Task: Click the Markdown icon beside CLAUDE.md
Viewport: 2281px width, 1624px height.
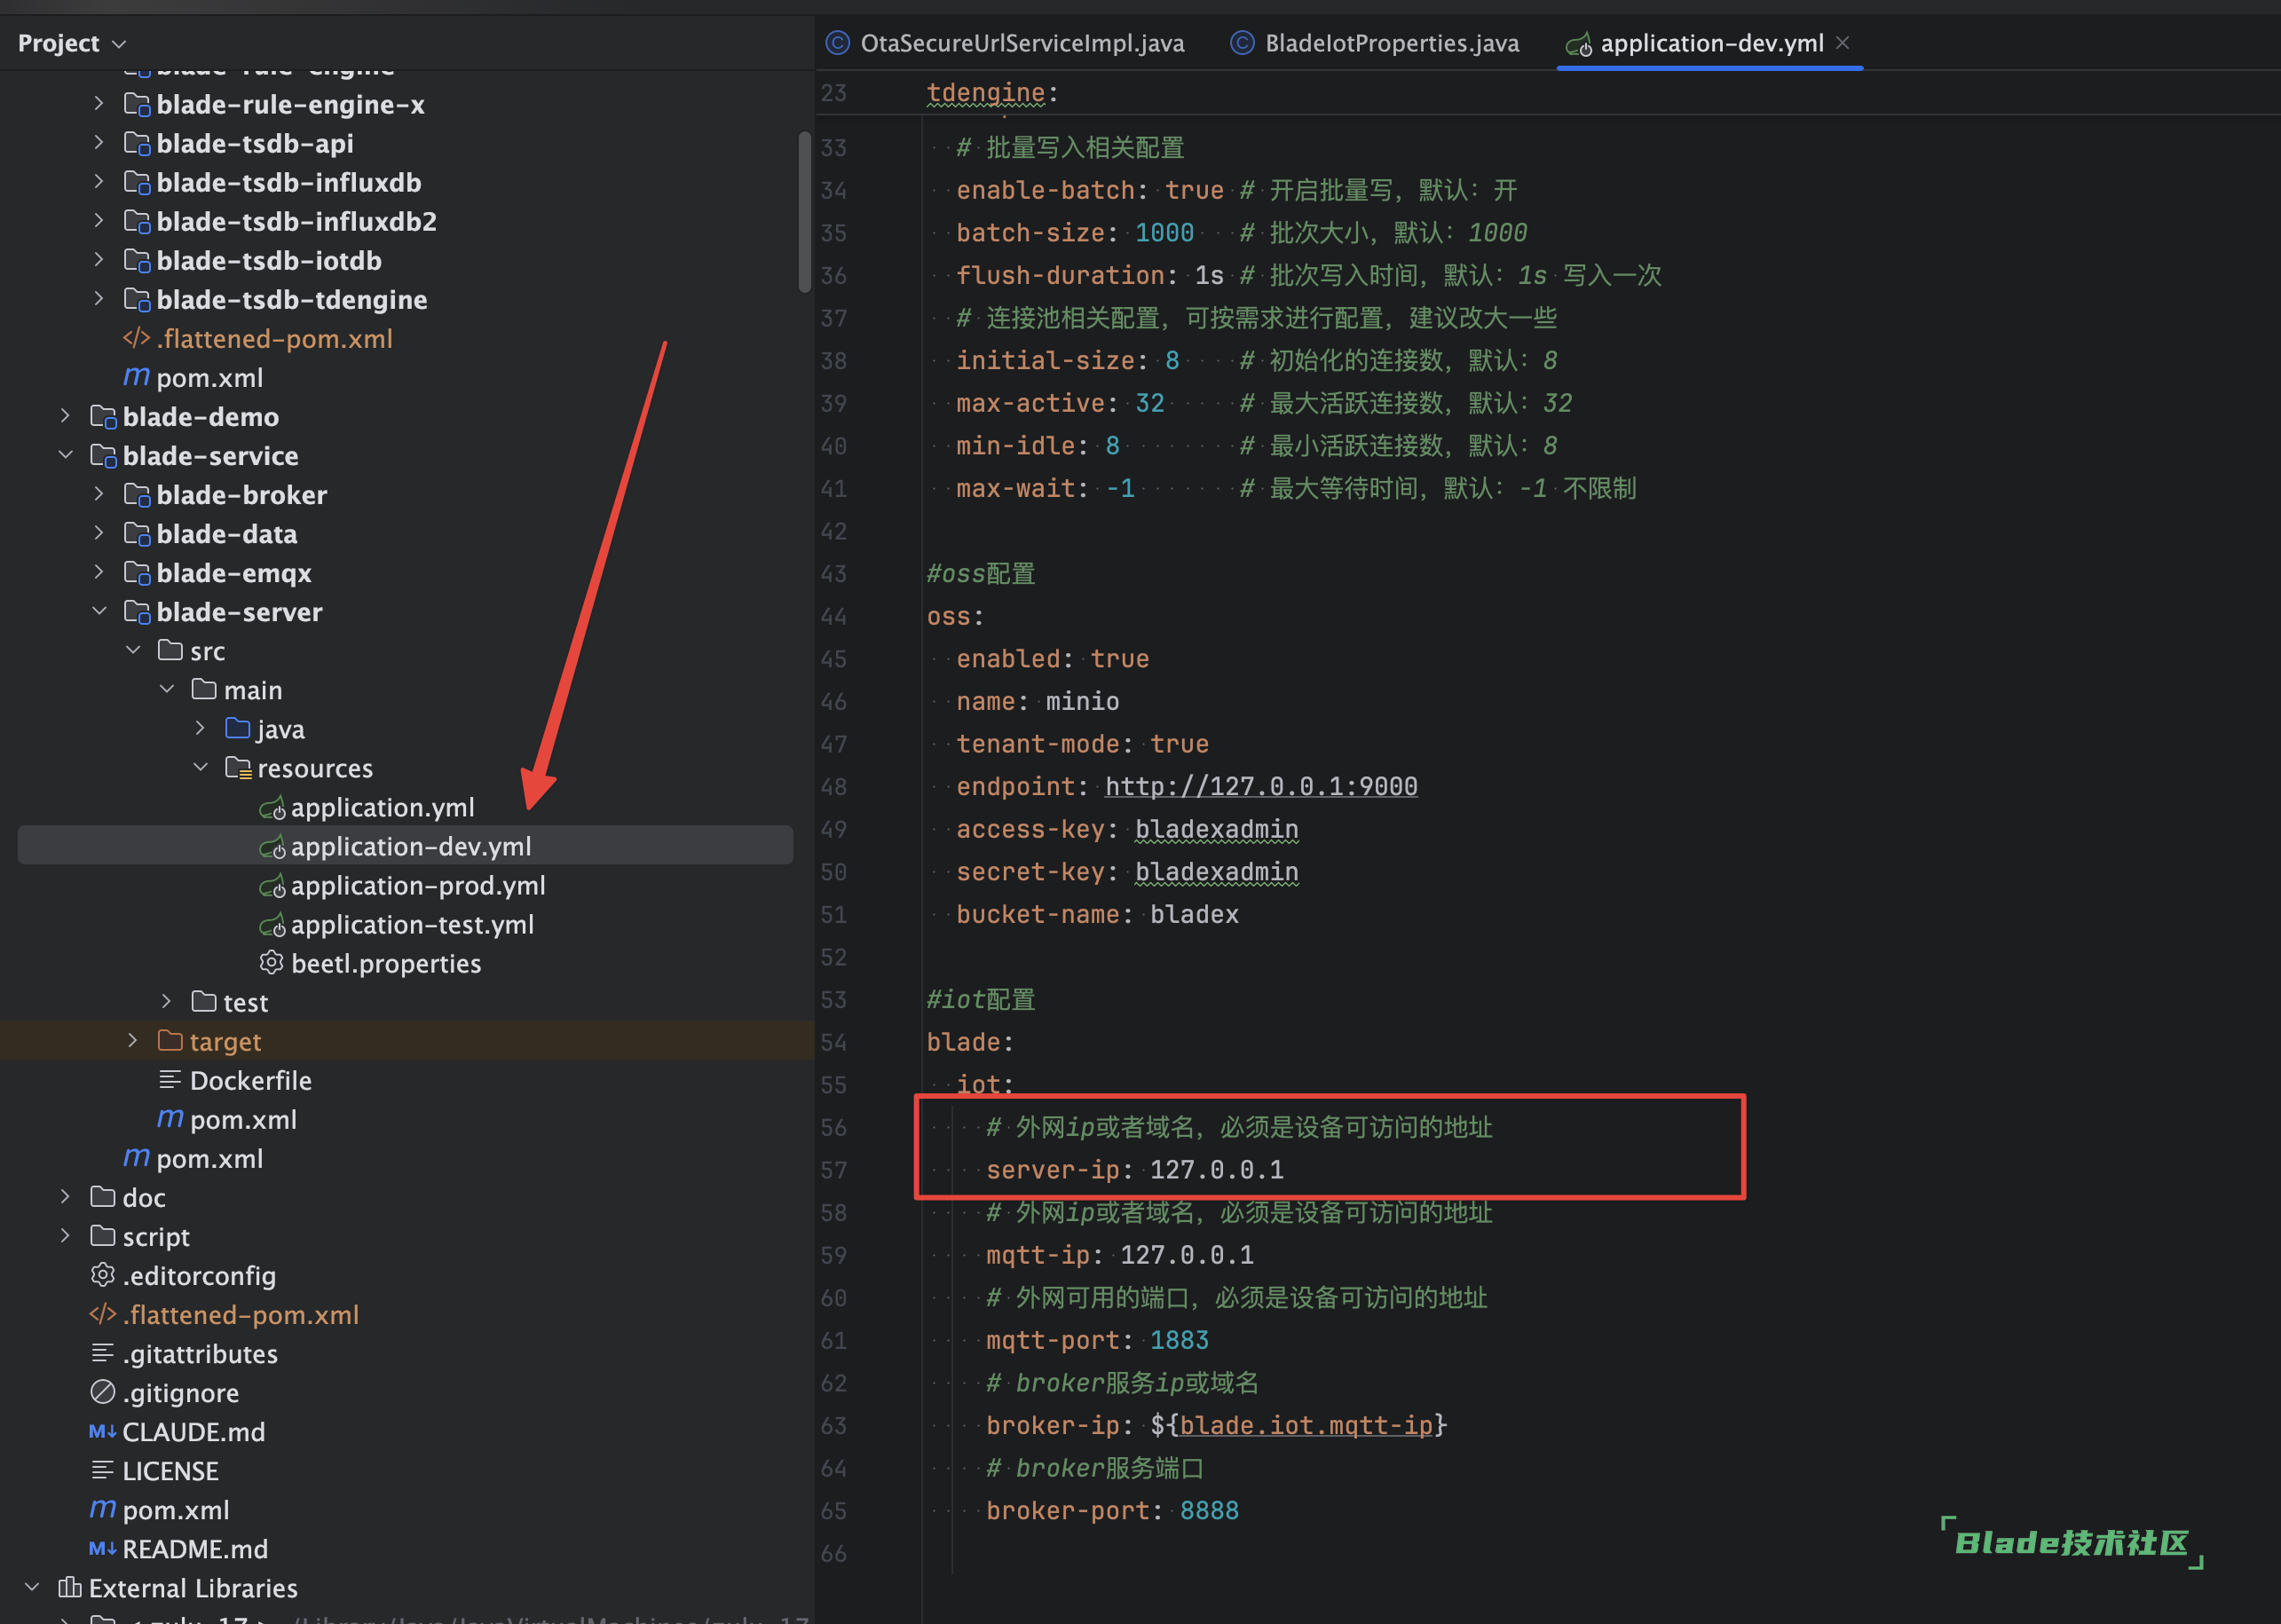Action: [102, 1432]
